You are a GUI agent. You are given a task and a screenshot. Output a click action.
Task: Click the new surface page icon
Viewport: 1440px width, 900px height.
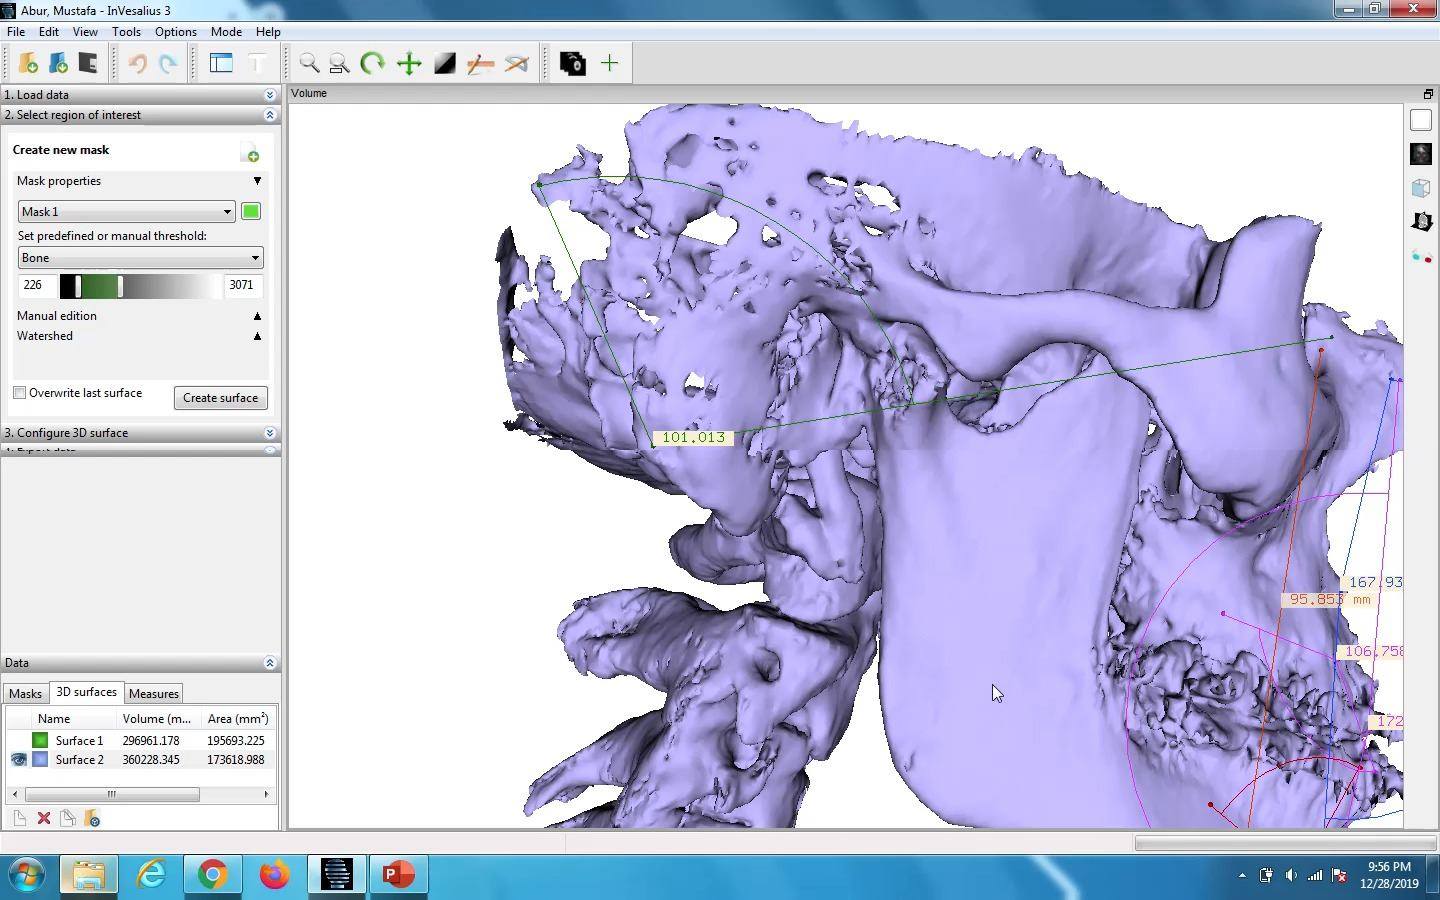[x=19, y=819]
